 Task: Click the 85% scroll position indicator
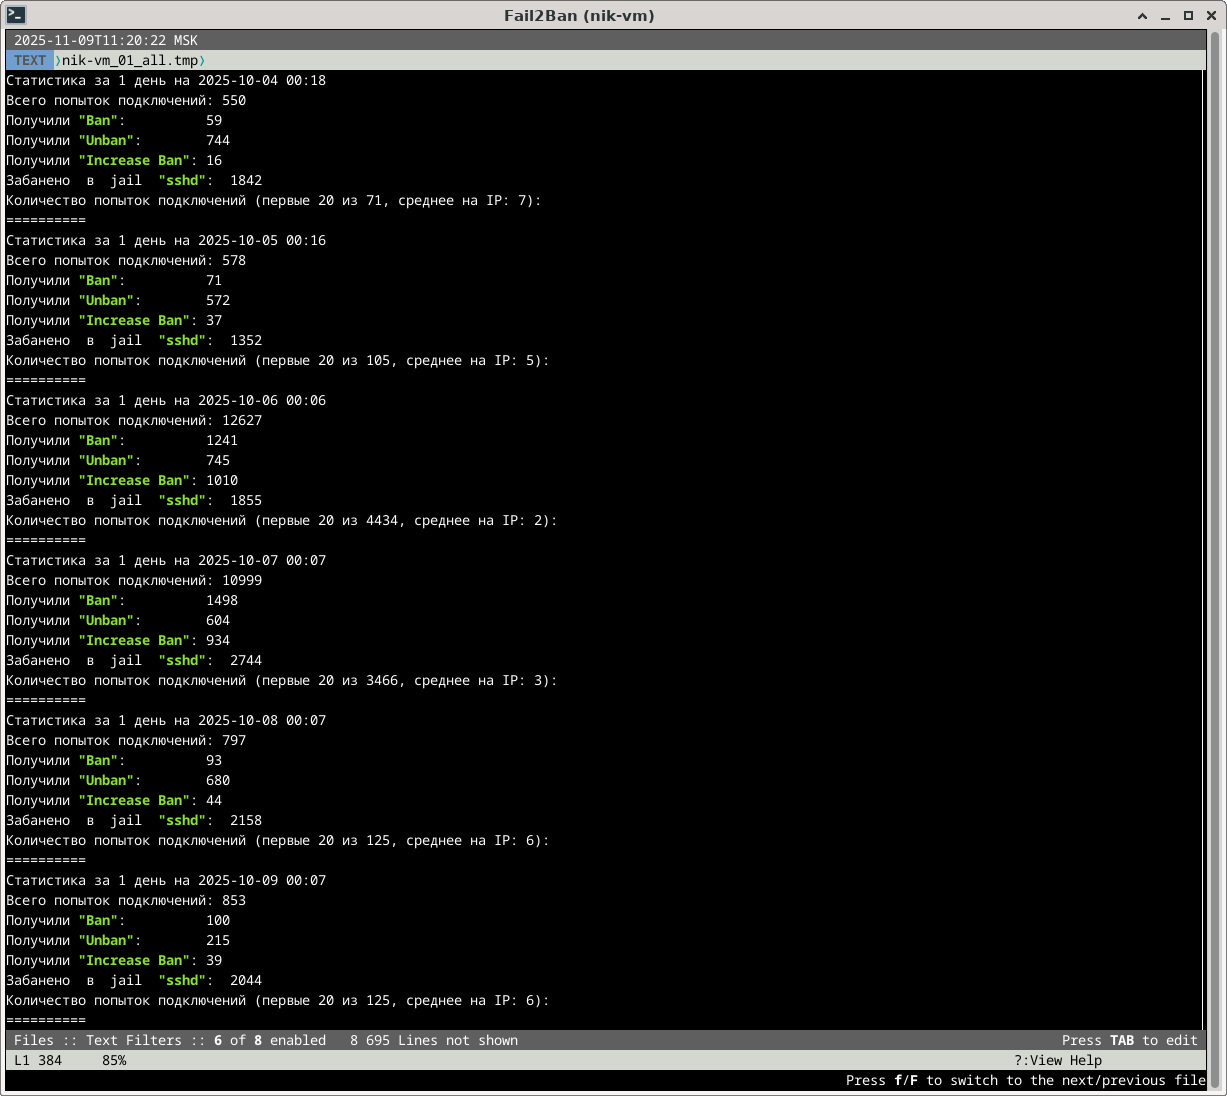pyautogui.click(x=114, y=1060)
